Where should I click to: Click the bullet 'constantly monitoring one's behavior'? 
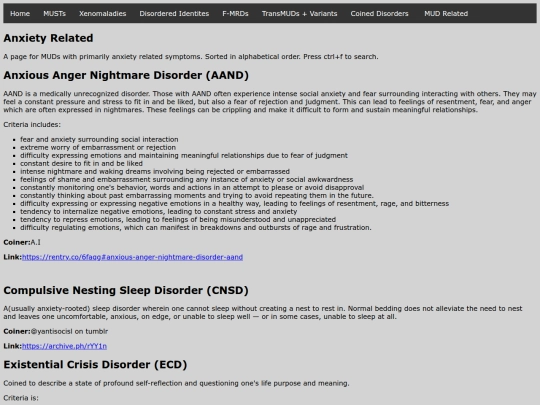[x=192, y=188]
